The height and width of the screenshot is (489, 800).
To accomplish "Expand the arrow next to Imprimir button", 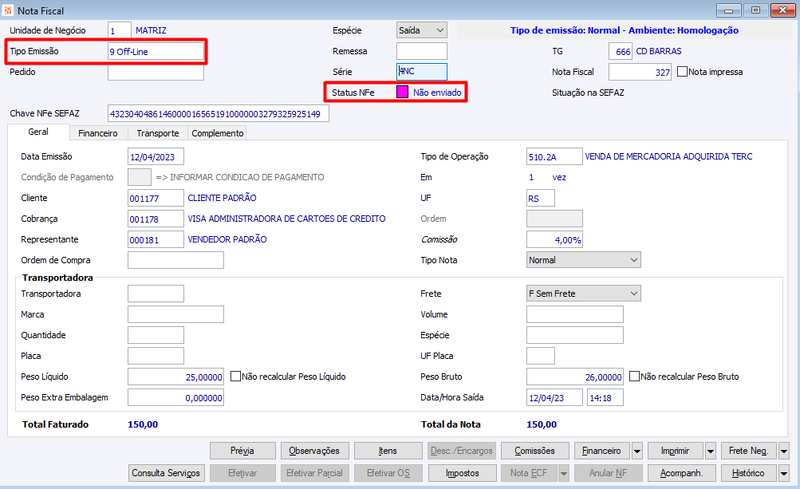I will (711, 451).
